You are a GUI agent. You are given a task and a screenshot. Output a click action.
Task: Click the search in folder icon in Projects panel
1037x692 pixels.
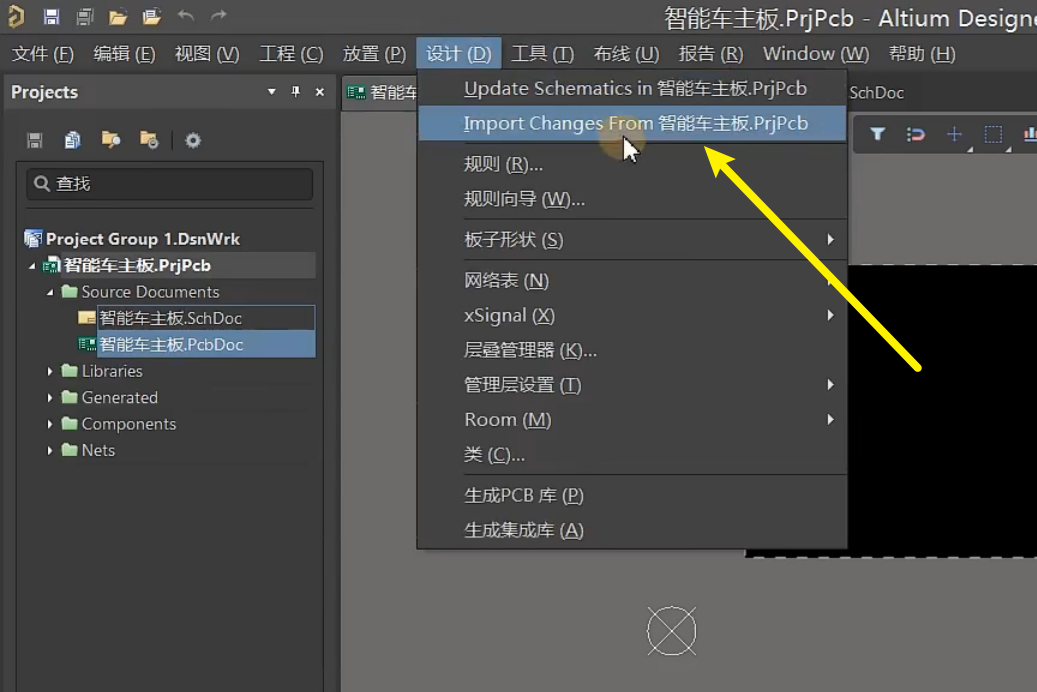[x=110, y=140]
